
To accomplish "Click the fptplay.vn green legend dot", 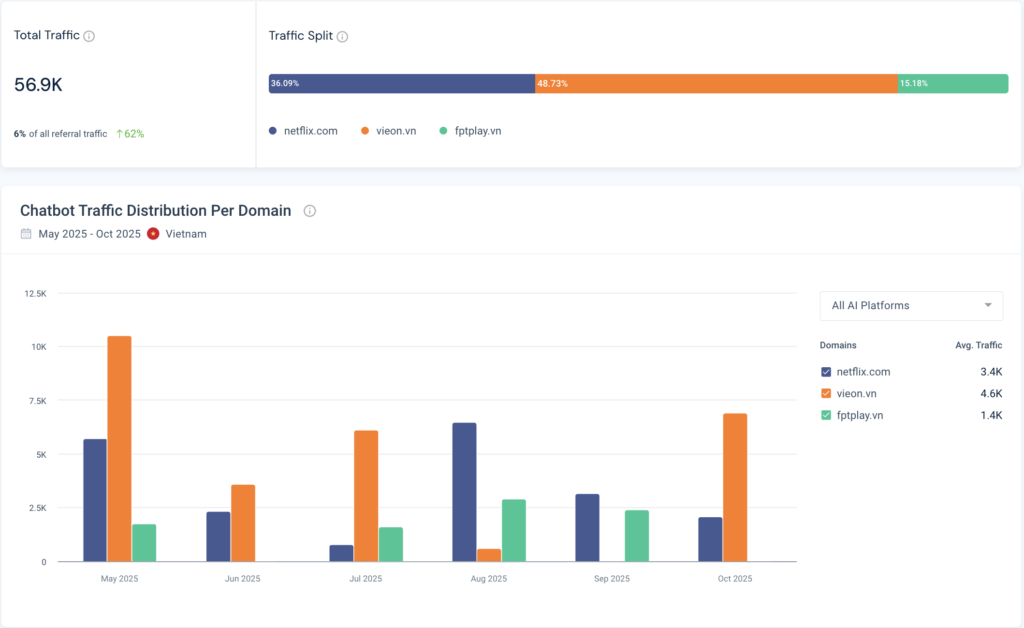I will 444,131.
